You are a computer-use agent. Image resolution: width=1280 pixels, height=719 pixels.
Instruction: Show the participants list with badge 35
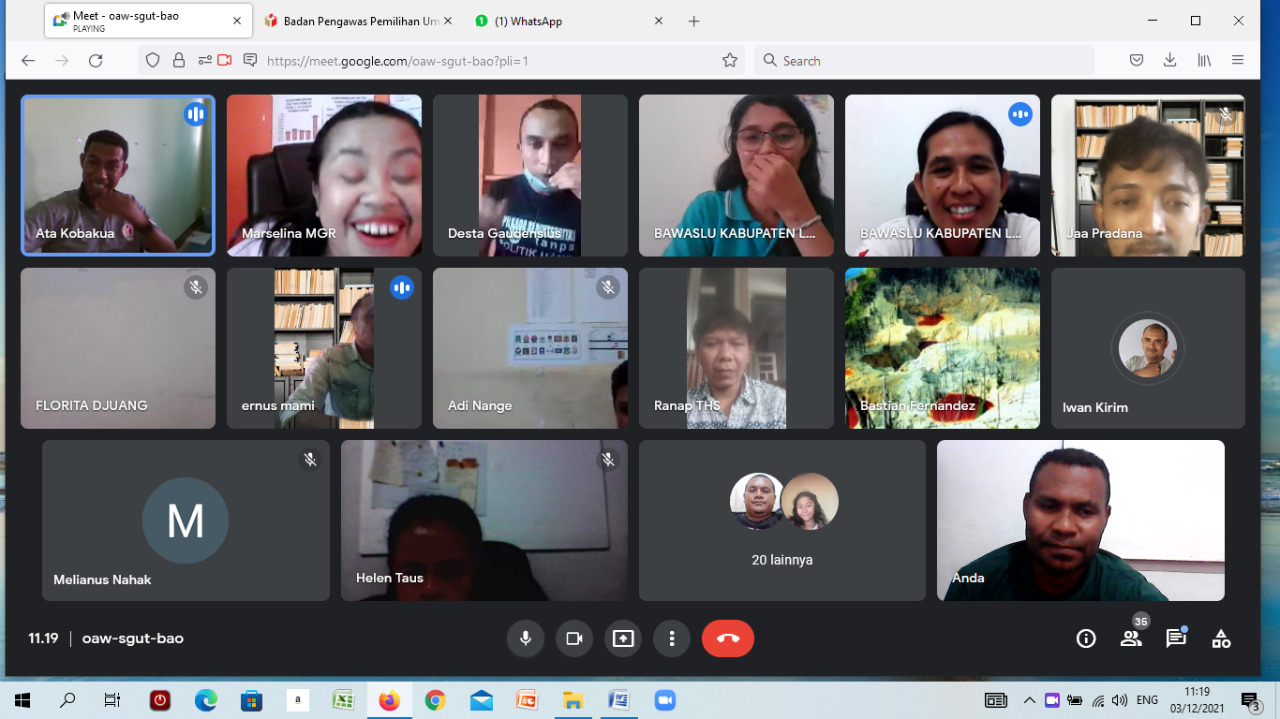[x=1131, y=637]
